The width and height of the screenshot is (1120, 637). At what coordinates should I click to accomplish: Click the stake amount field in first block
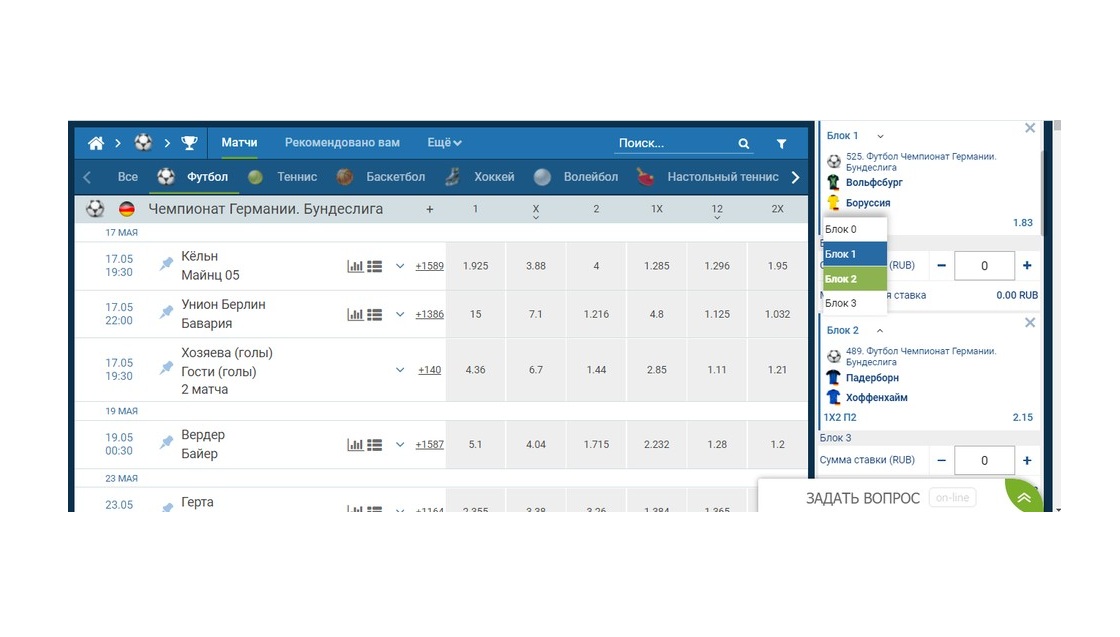click(984, 266)
